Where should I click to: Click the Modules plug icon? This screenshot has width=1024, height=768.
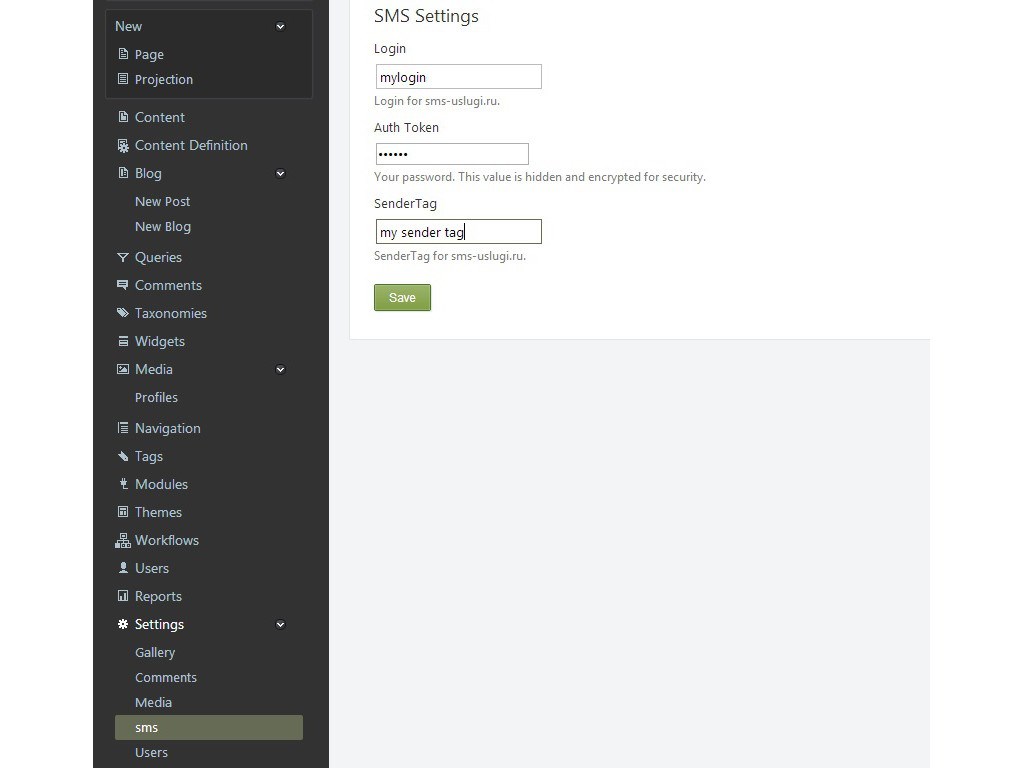pyautogui.click(x=123, y=484)
